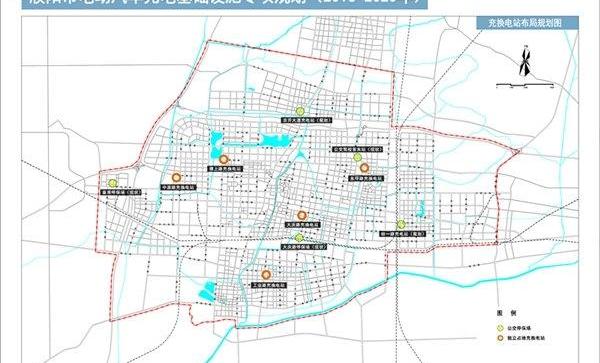The image size is (600, 363).
Task: Click the orange marker beside the cyan lake
Action: coord(224,159)
